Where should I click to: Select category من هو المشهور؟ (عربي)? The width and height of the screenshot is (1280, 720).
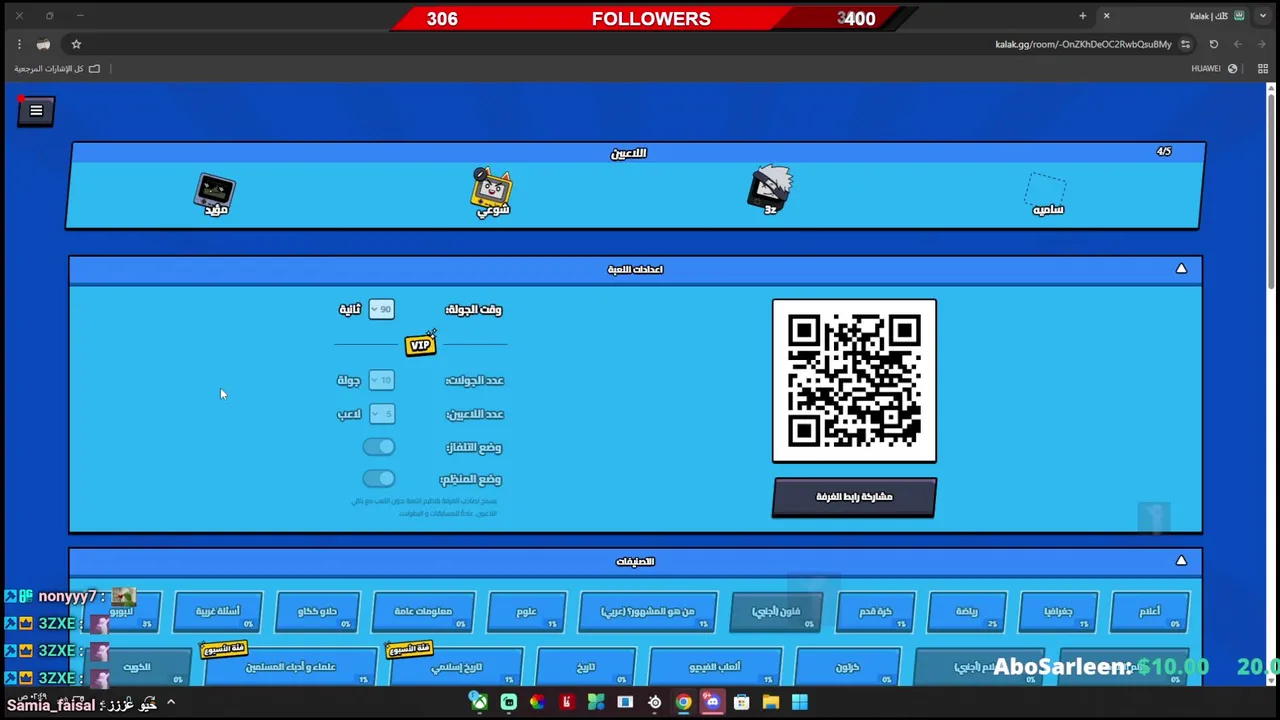pos(647,612)
